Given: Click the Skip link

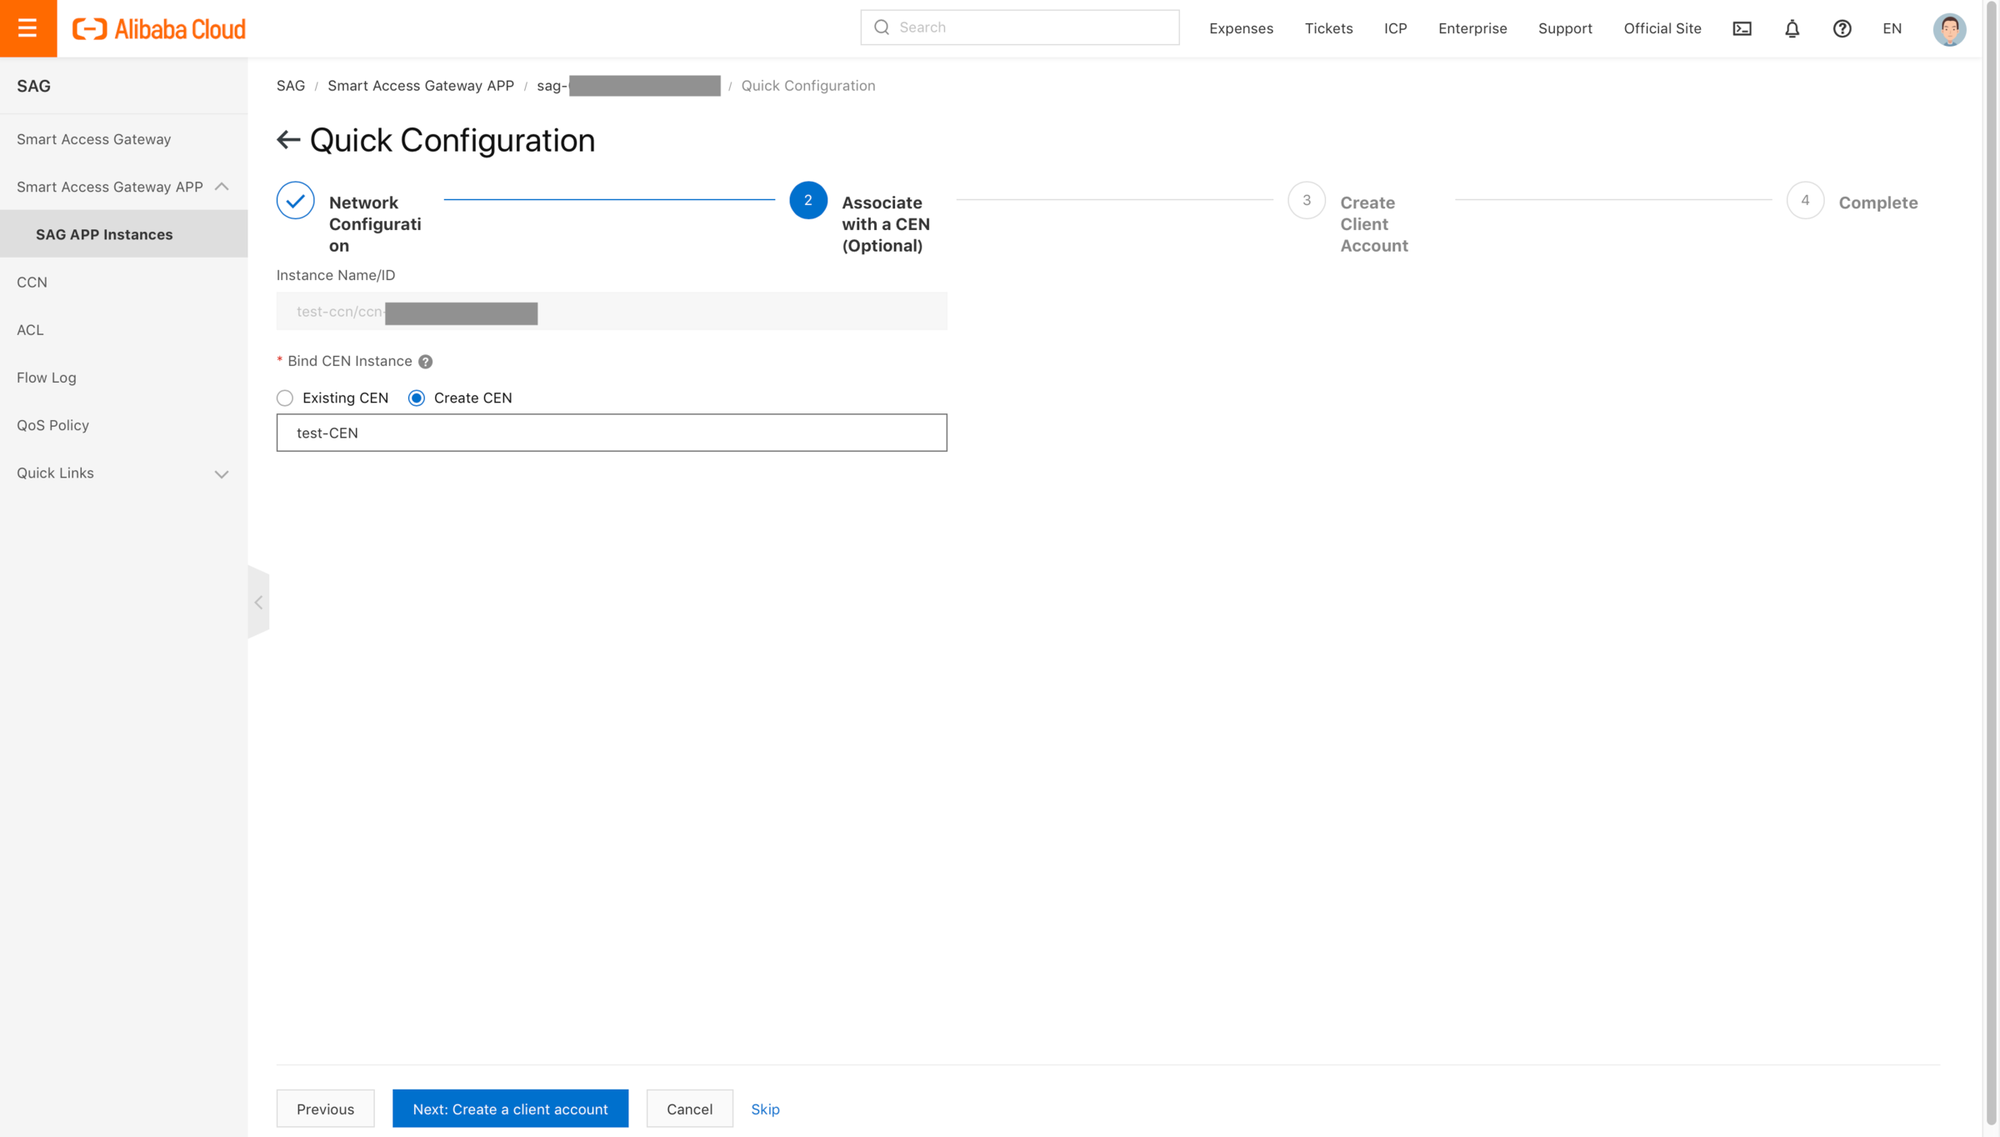Looking at the screenshot, I should (765, 1109).
